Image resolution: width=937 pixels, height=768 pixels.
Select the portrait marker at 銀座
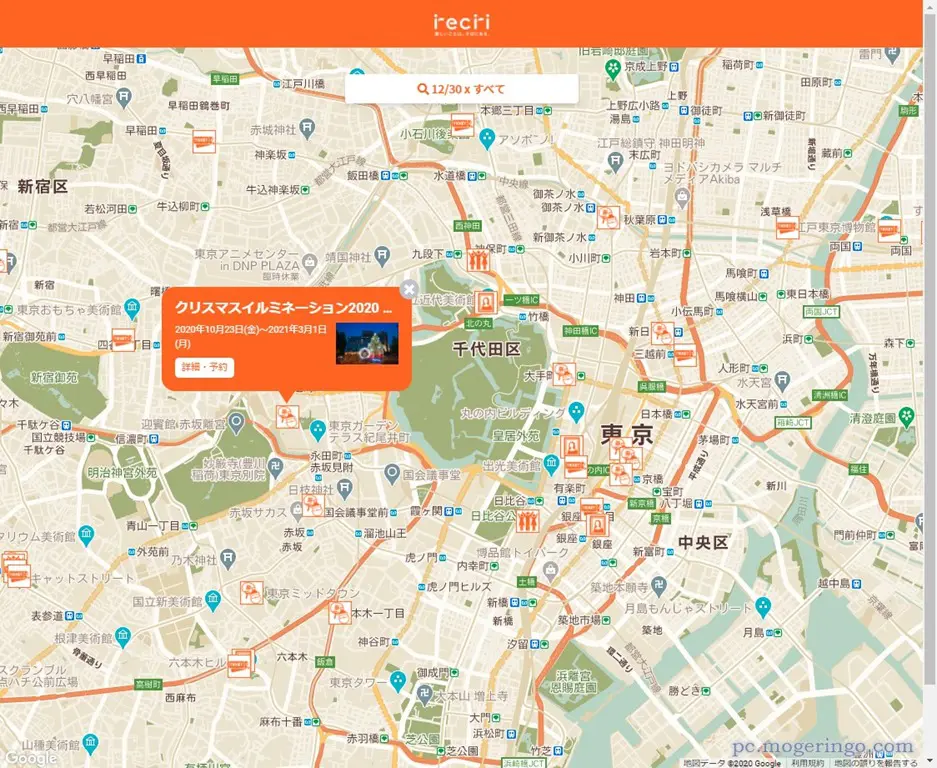point(597,526)
